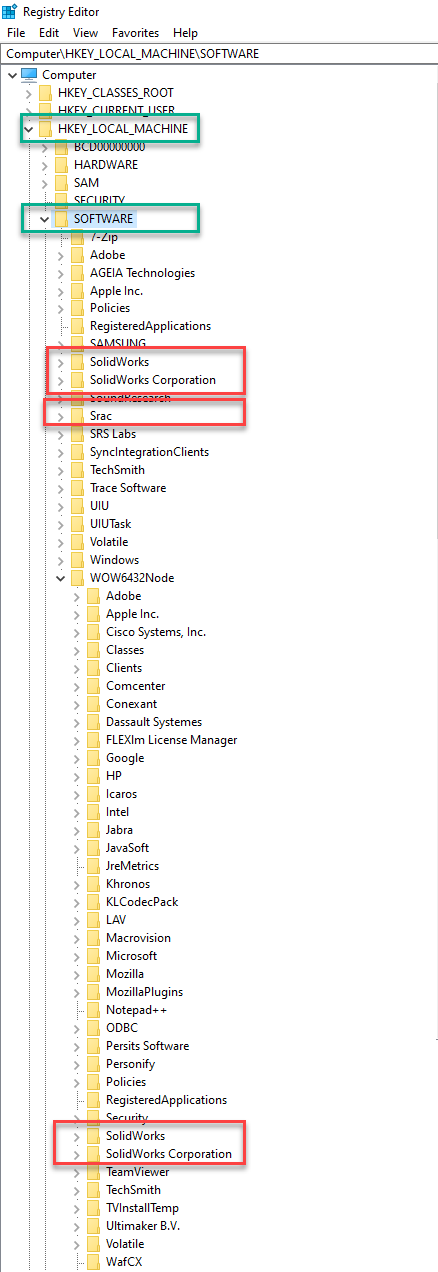Click the Computer icon in the tree root

point(28,75)
